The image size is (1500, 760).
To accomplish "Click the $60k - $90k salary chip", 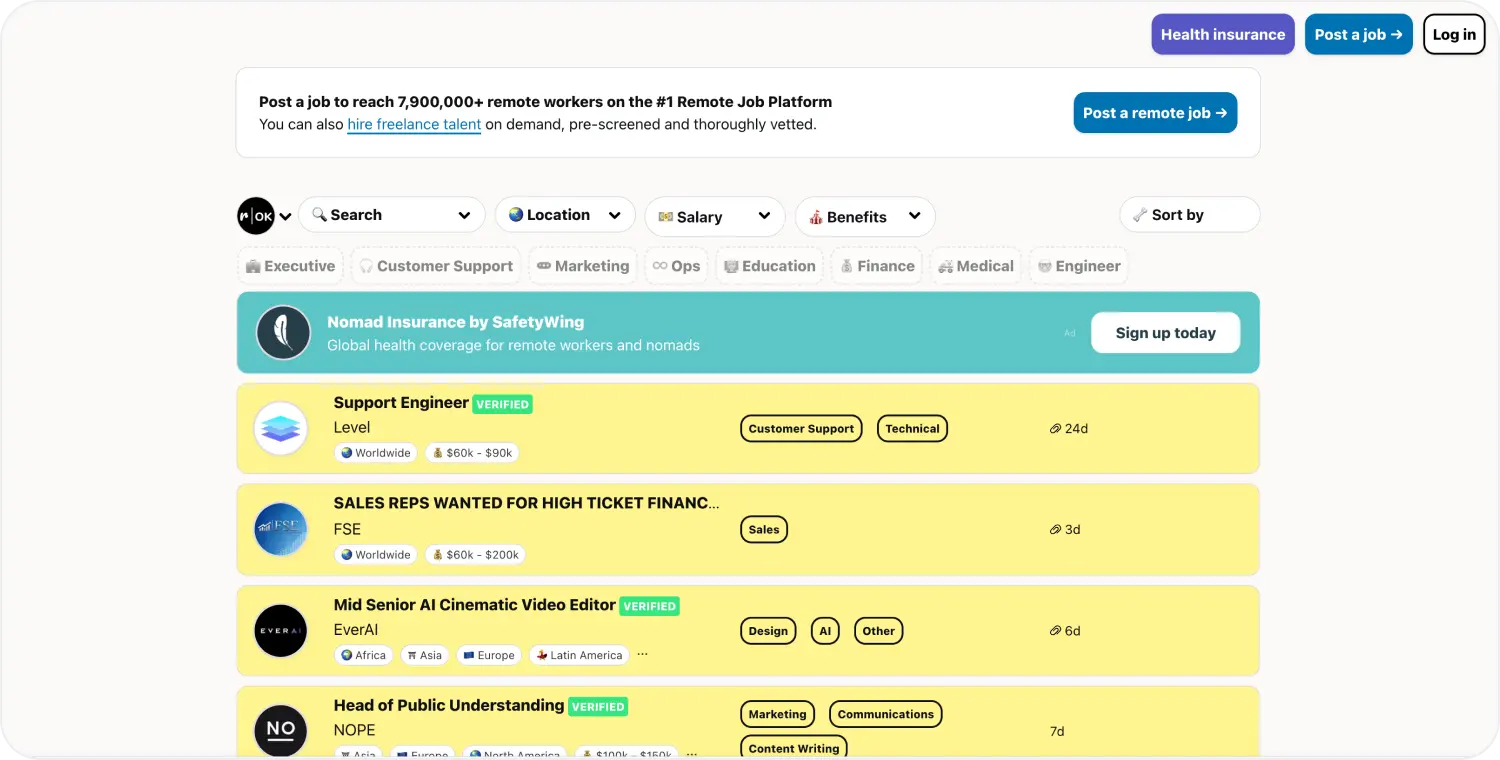I will click(472, 453).
